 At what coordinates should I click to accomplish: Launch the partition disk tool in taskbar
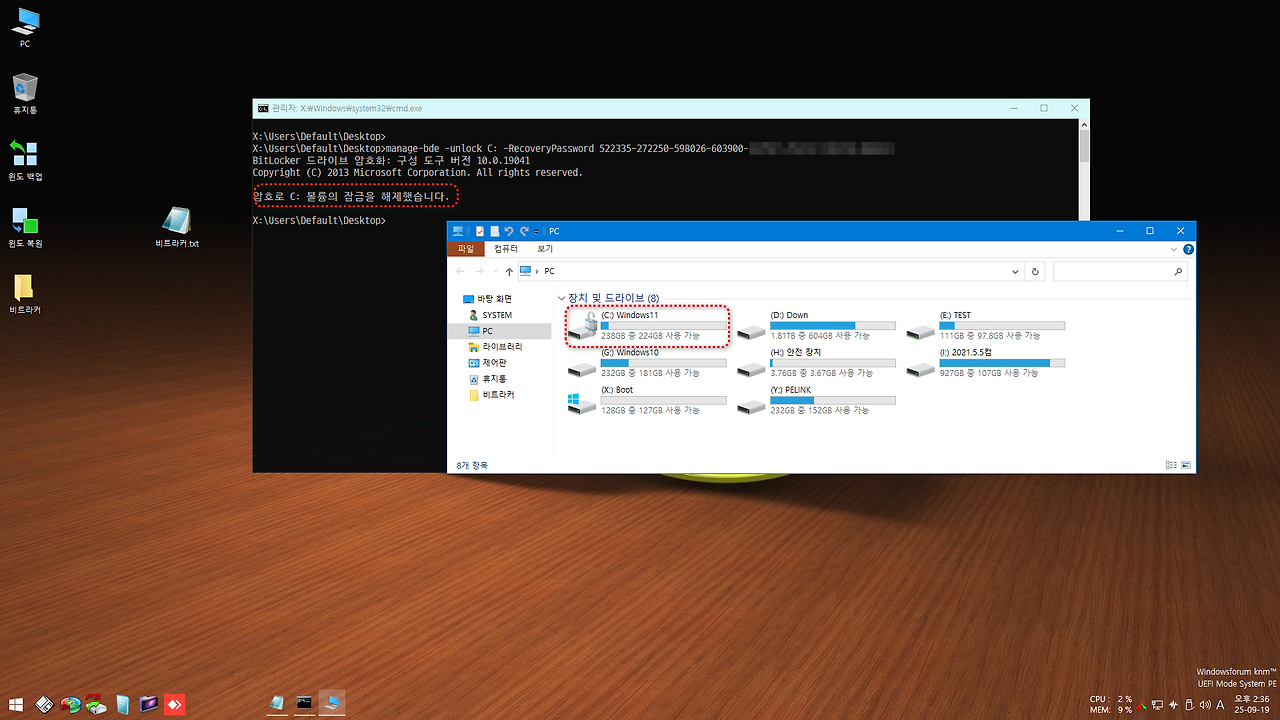70,704
